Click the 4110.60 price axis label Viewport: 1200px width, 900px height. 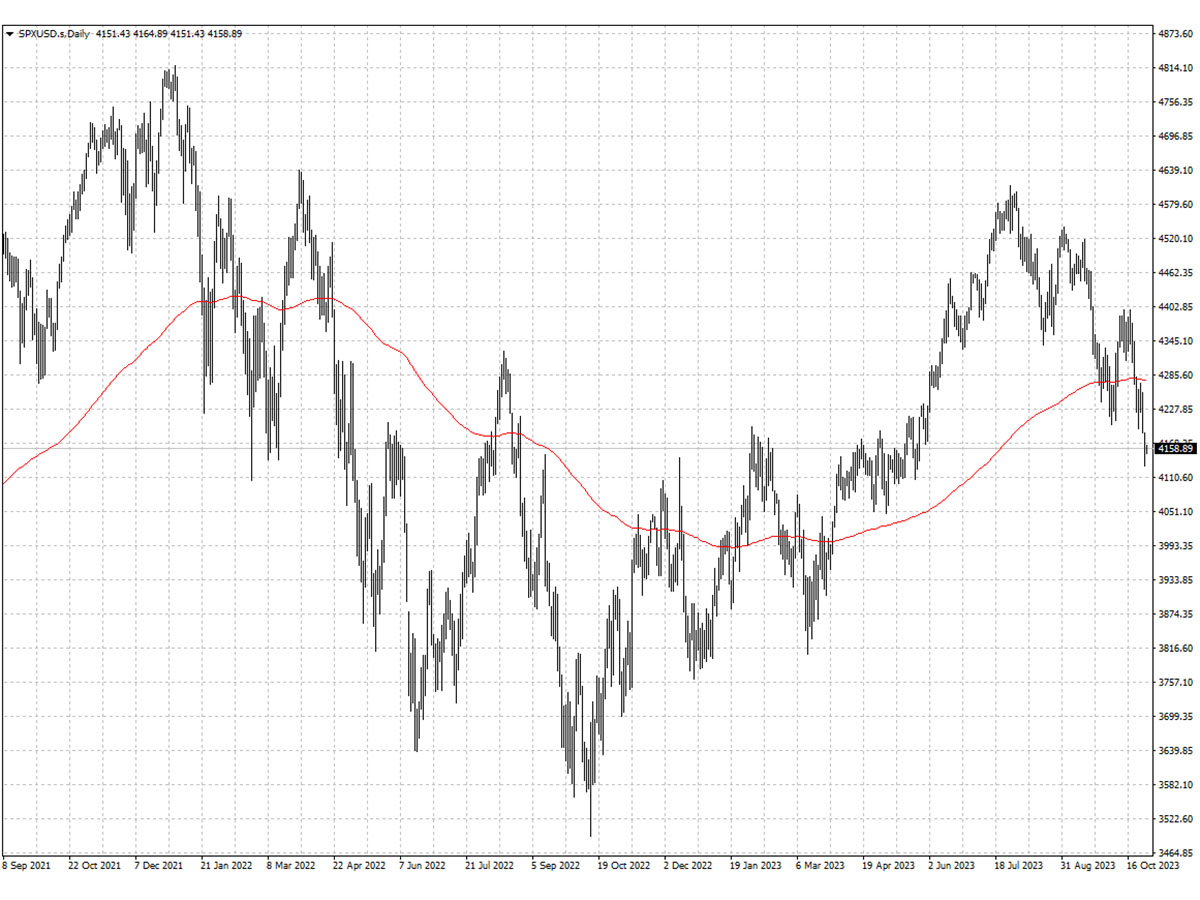(1175, 478)
